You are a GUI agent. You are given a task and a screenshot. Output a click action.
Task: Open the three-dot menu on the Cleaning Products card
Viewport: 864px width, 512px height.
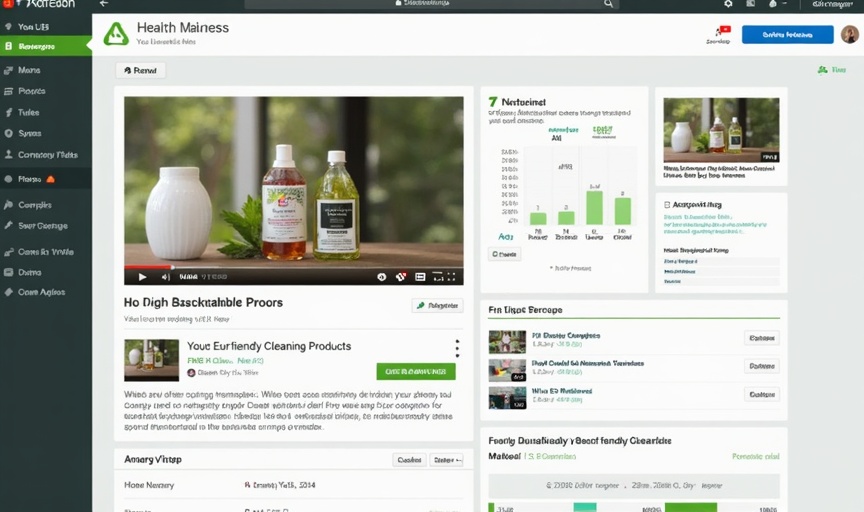457,348
